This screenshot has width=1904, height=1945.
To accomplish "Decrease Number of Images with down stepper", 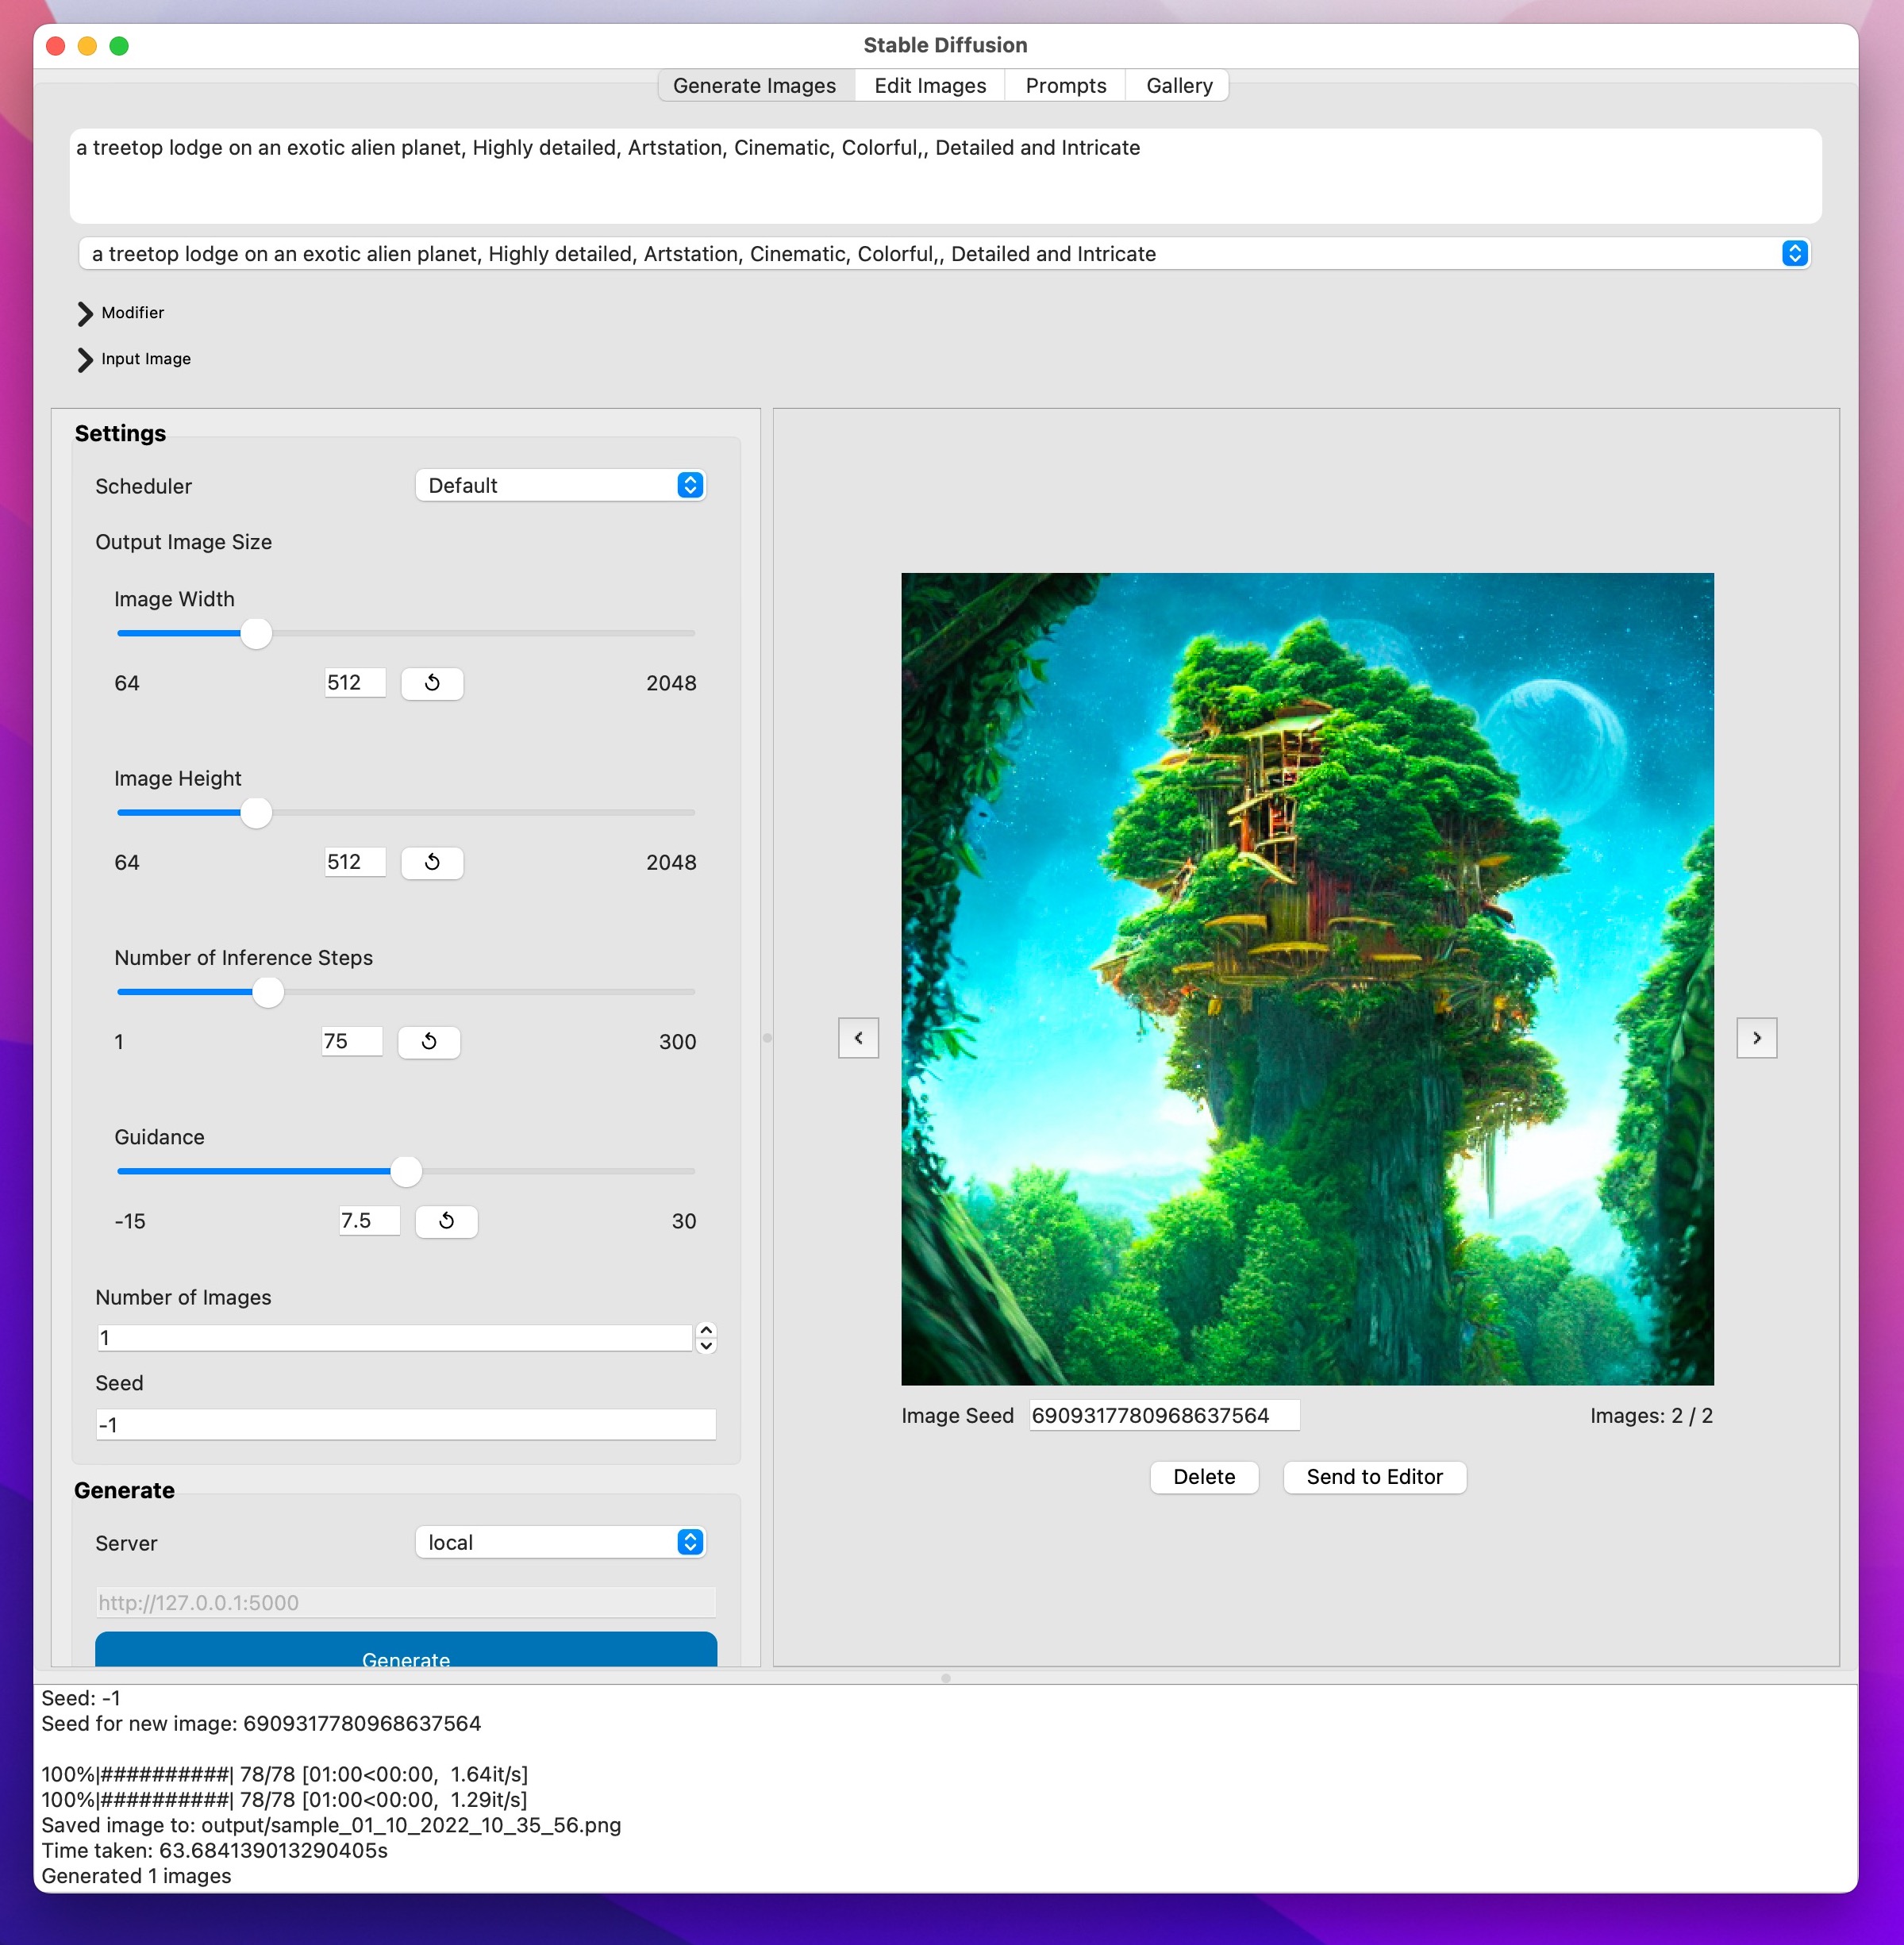I will (x=706, y=1346).
